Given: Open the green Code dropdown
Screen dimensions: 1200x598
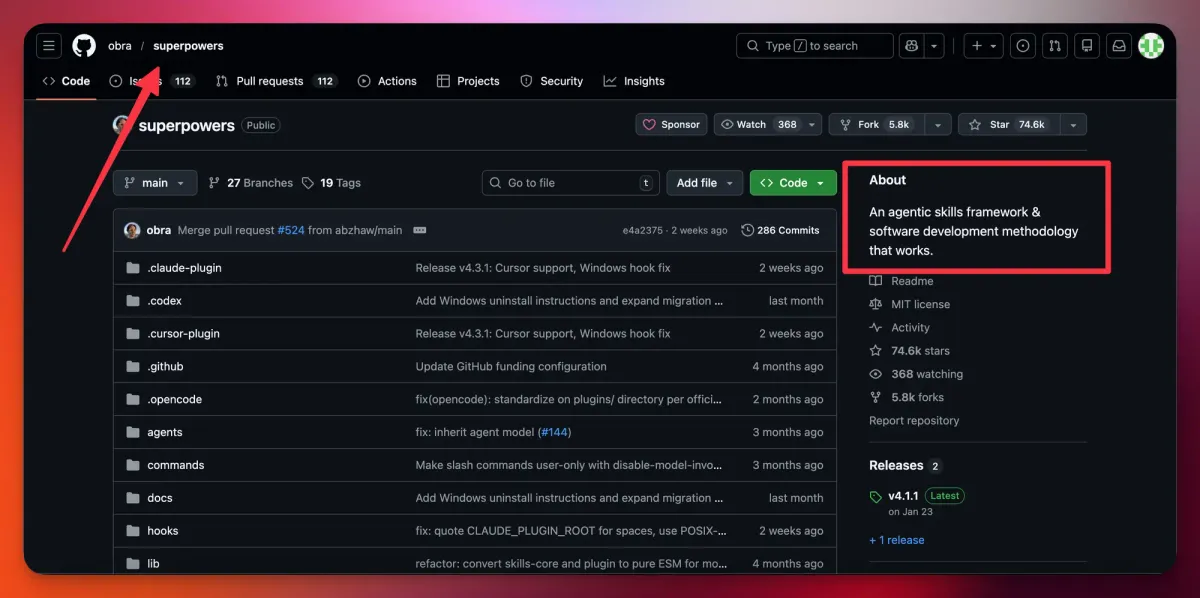Looking at the screenshot, I should point(793,182).
